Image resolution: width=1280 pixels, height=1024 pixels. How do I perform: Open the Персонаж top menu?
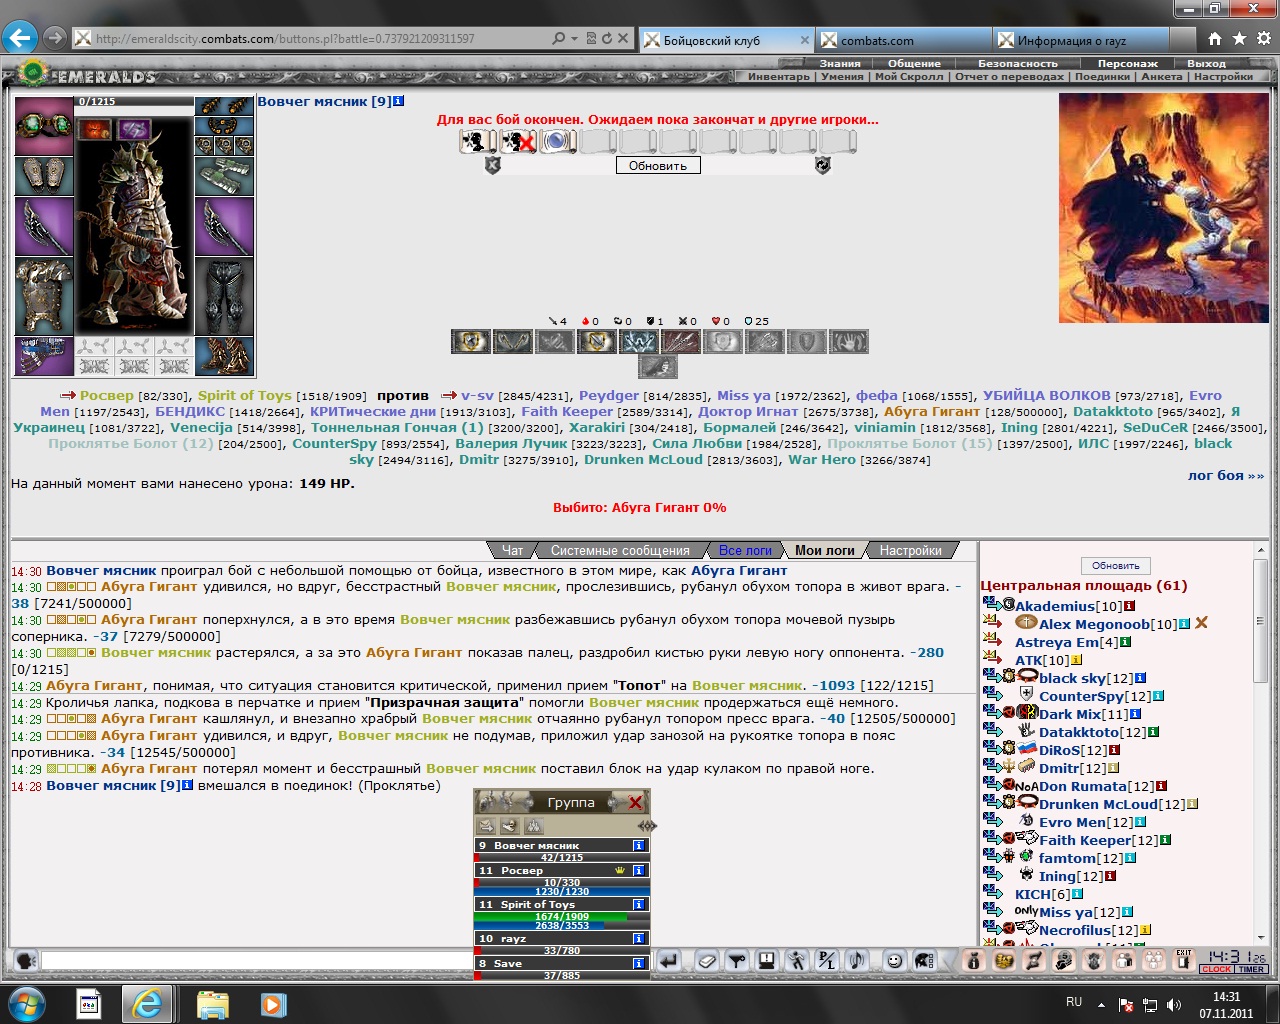pos(1127,63)
